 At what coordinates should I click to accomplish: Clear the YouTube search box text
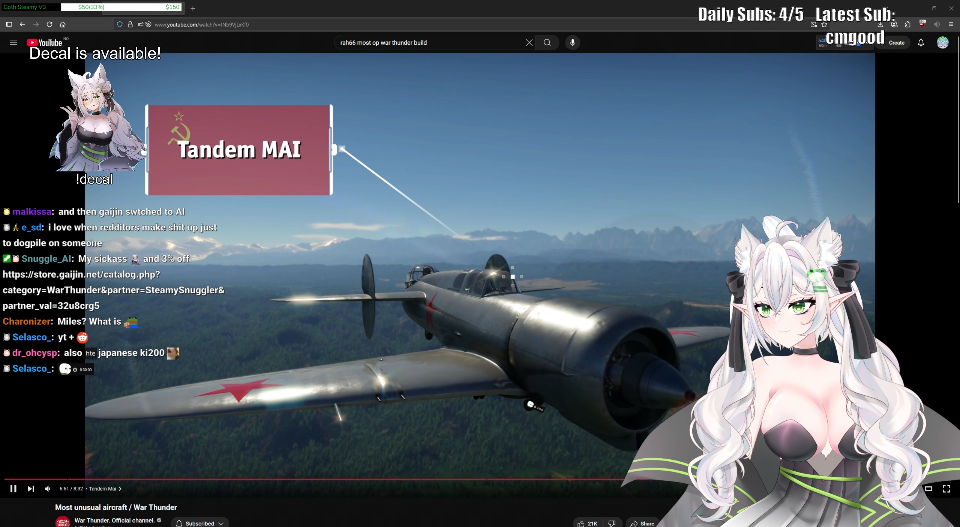click(529, 42)
